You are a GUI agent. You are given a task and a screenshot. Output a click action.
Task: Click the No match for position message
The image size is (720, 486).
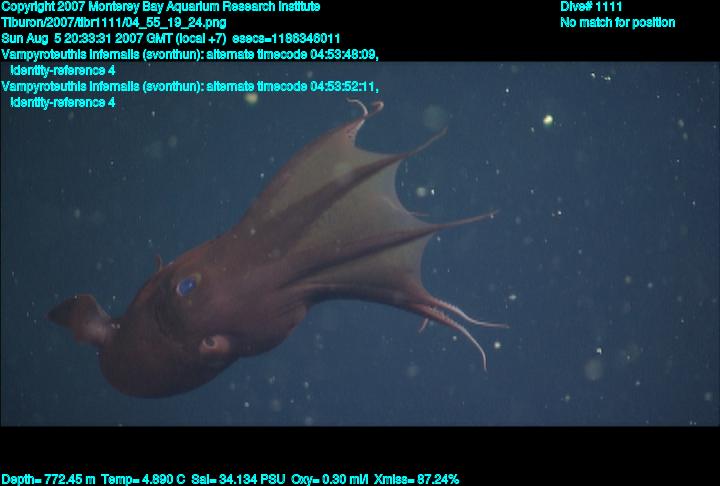(617, 23)
